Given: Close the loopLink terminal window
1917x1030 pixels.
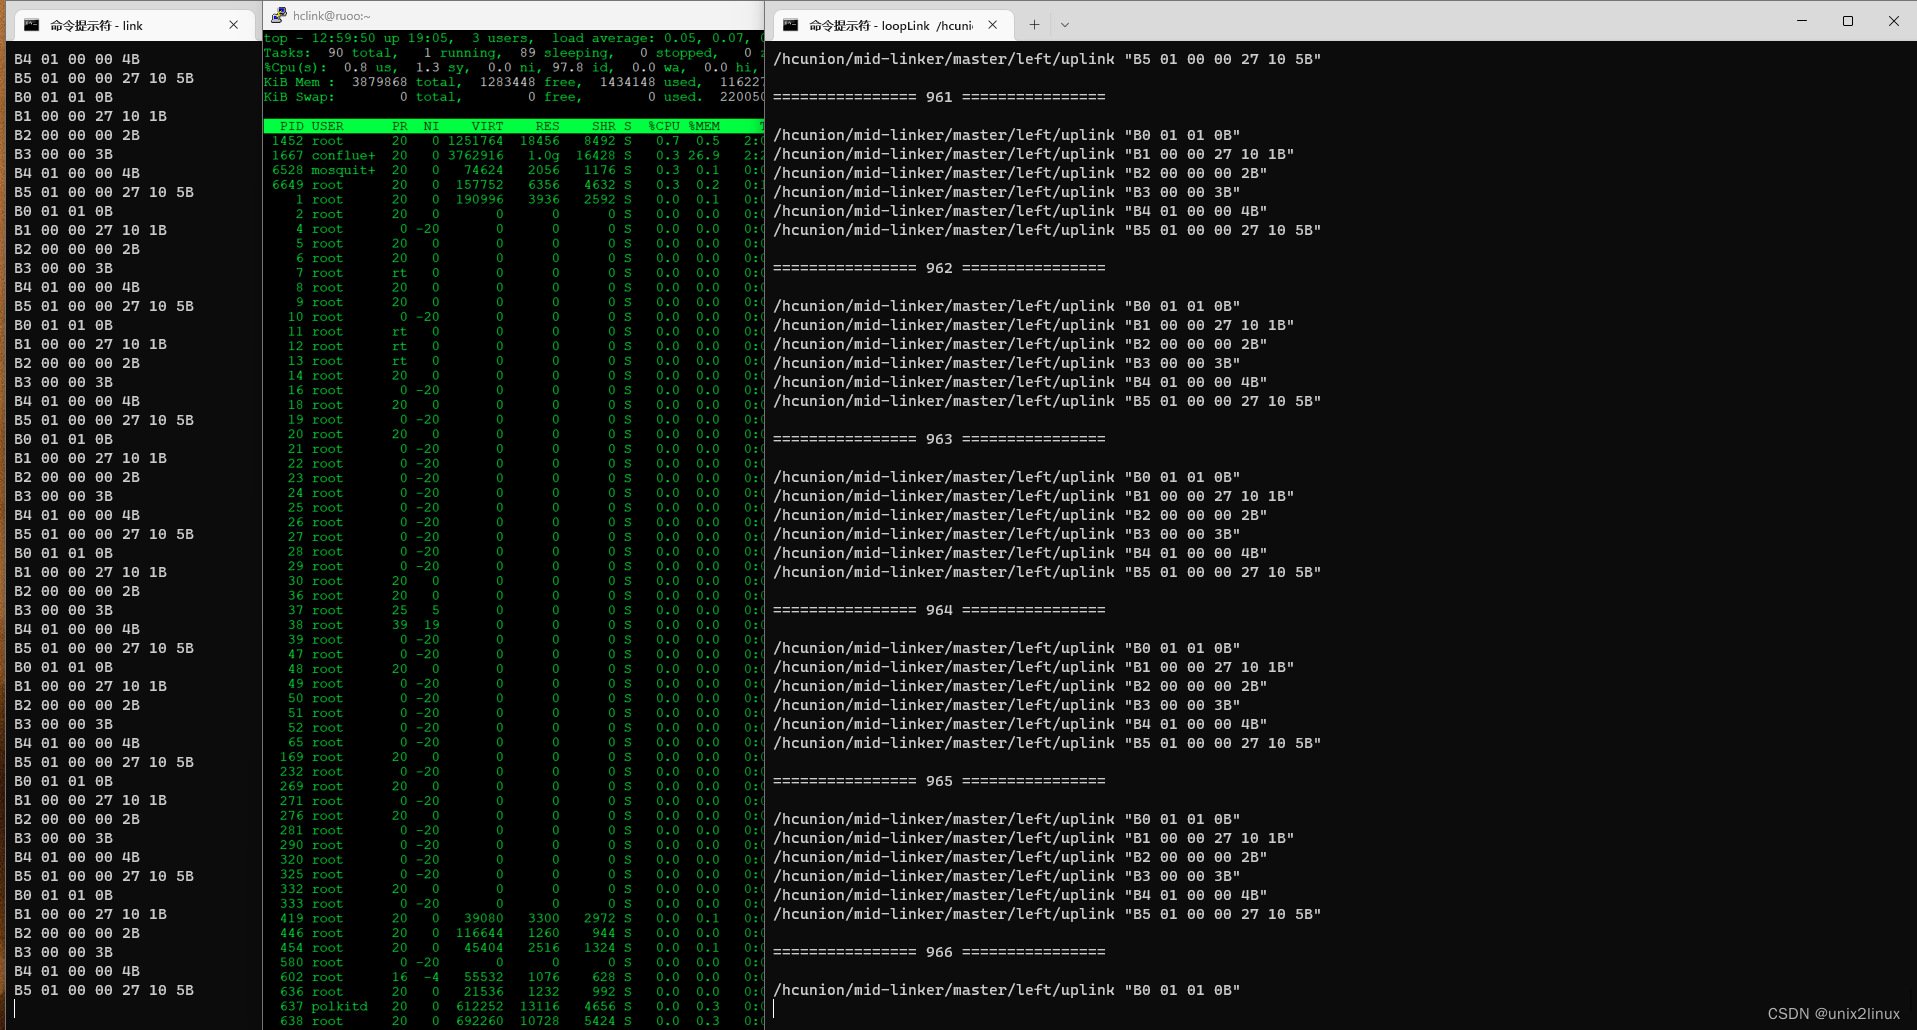Looking at the screenshot, I should point(1893,21).
